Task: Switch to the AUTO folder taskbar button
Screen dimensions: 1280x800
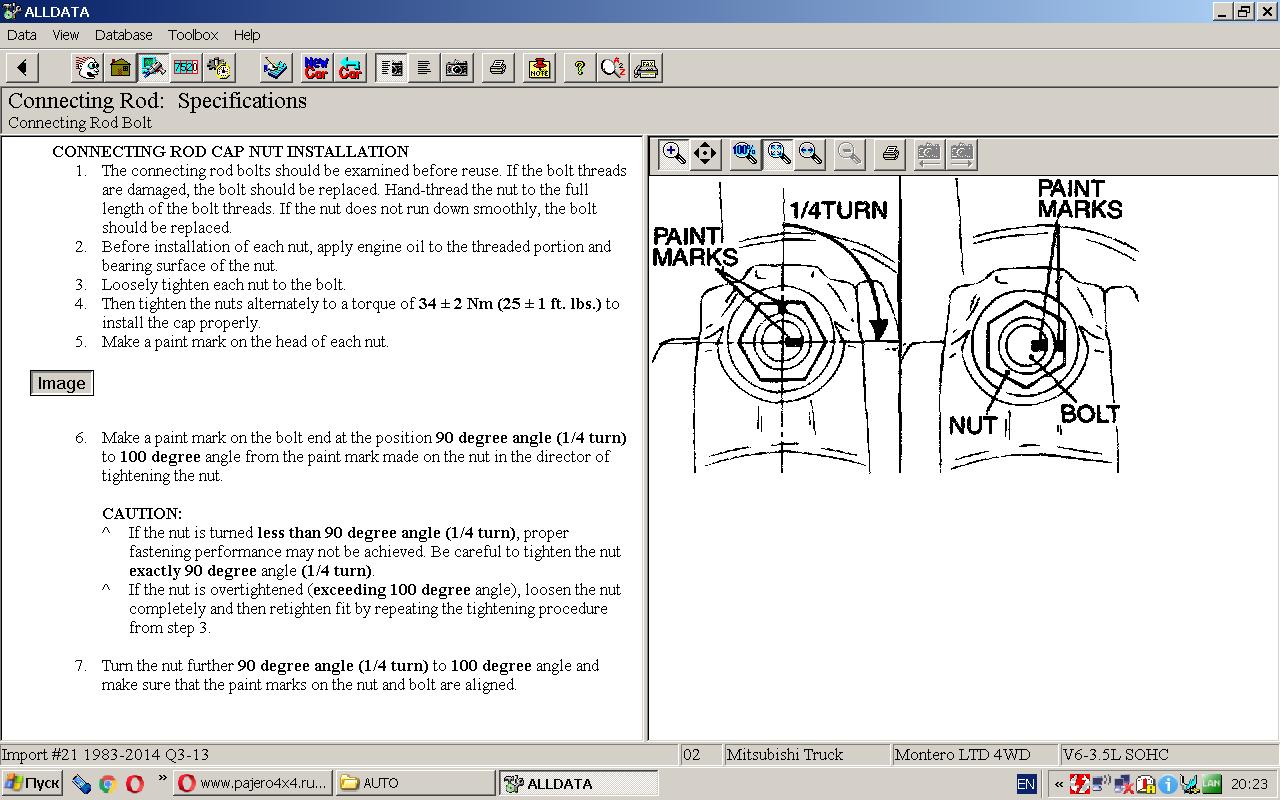Action: click(414, 783)
